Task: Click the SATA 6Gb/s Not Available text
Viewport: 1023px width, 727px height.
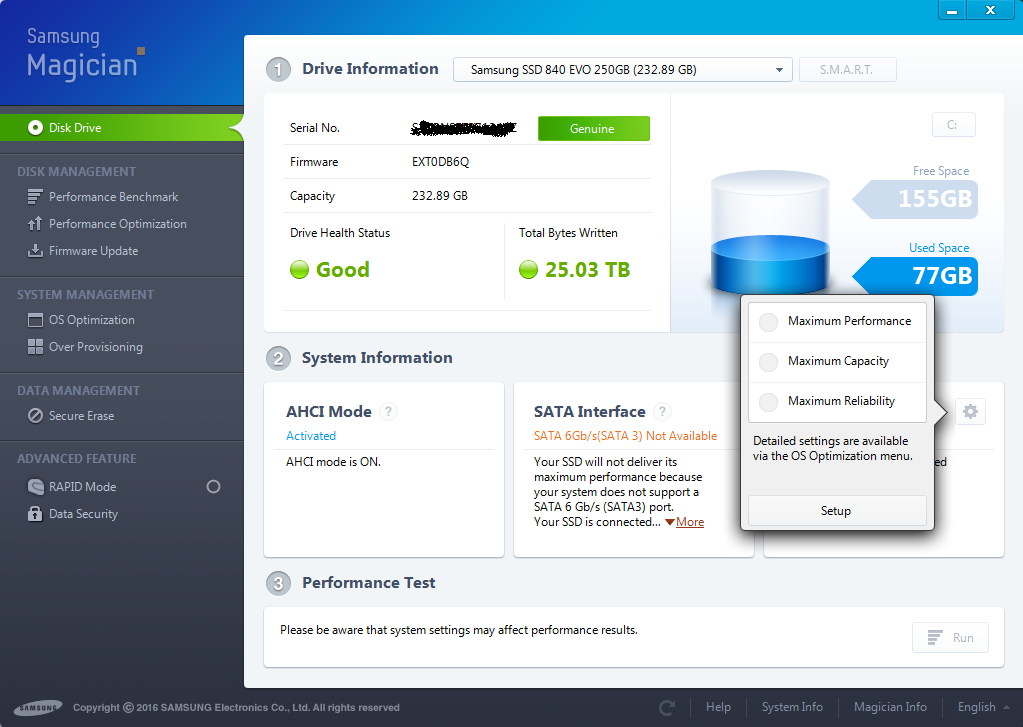Action: 625,436
